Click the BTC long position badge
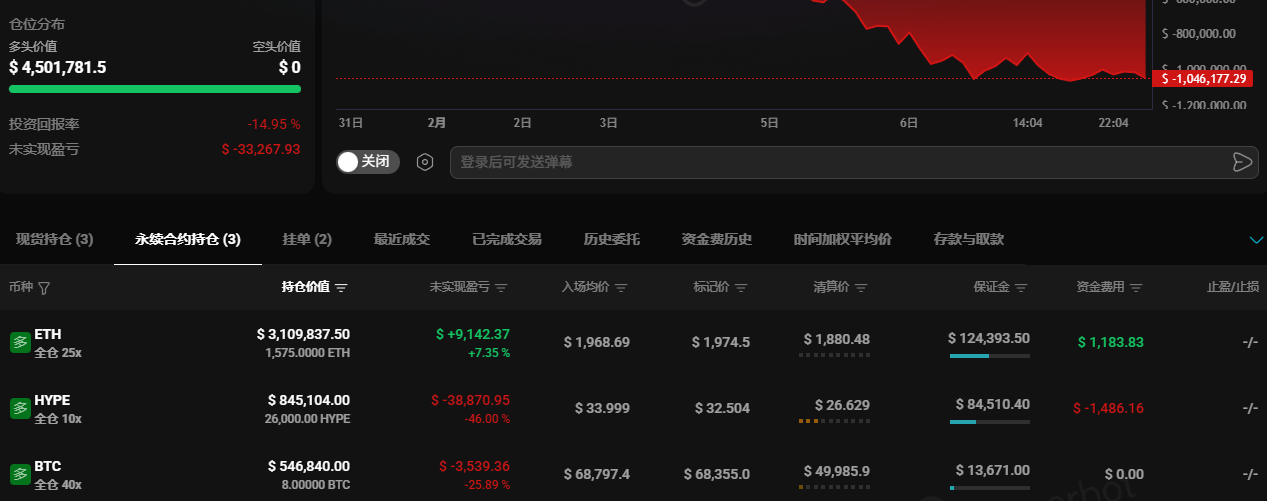The image size is (1267, 501). tap(20, 474)
